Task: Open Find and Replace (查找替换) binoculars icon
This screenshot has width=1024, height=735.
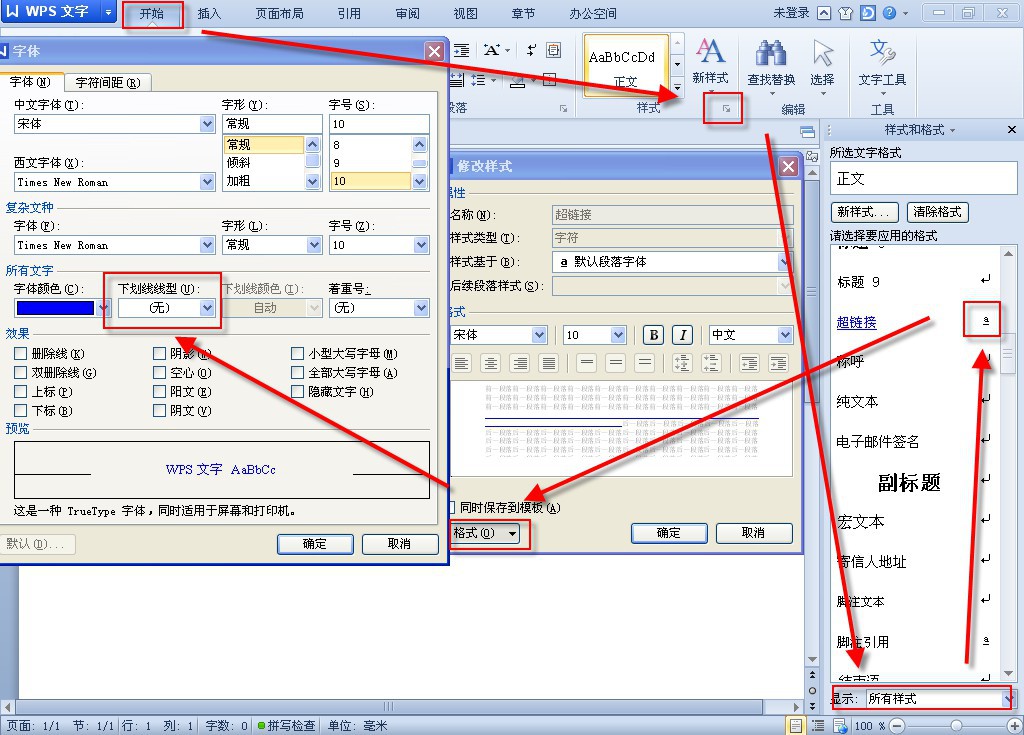Action: 771,54
